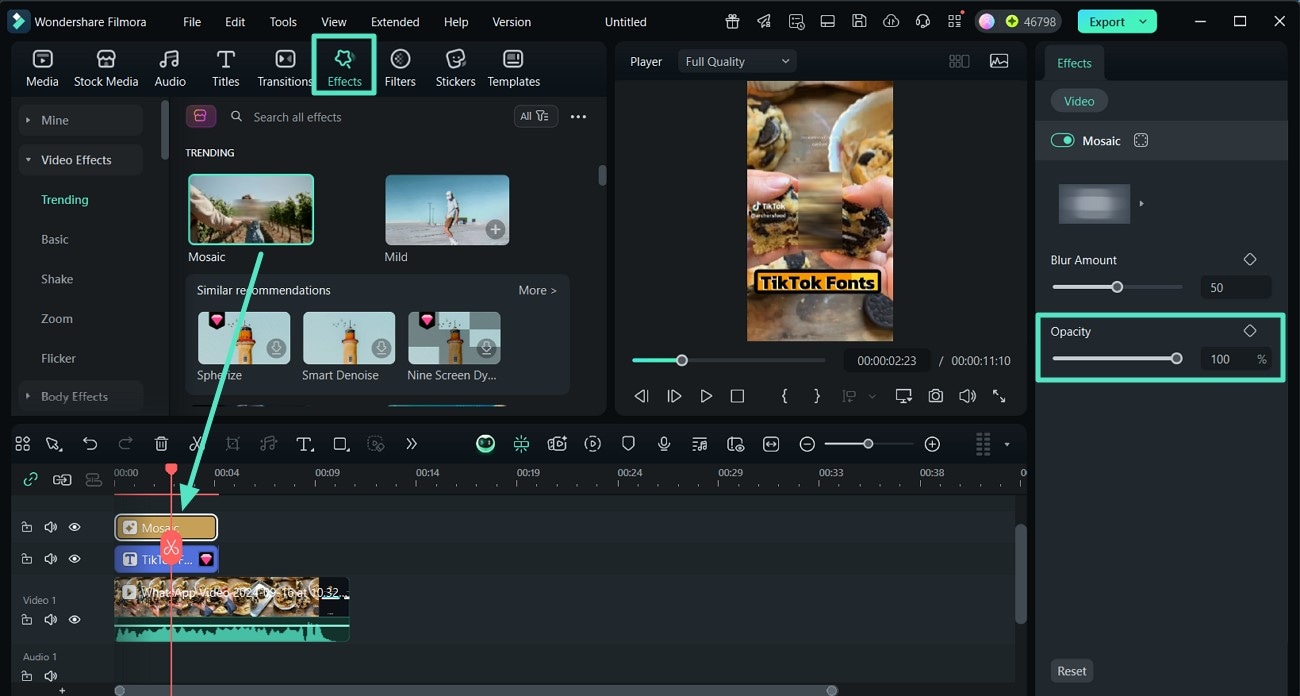This screenshot has width=1300, height=696.
Task: Adjust the Blur Amount slider
Action: 1117,287
